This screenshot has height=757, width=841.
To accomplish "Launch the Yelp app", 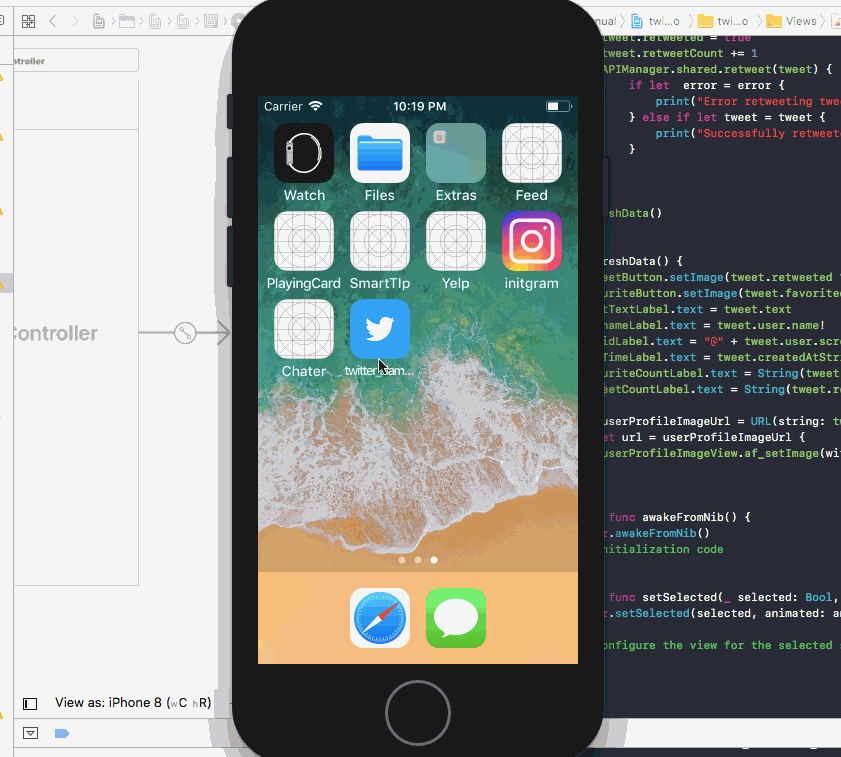I will coord(456,241).
